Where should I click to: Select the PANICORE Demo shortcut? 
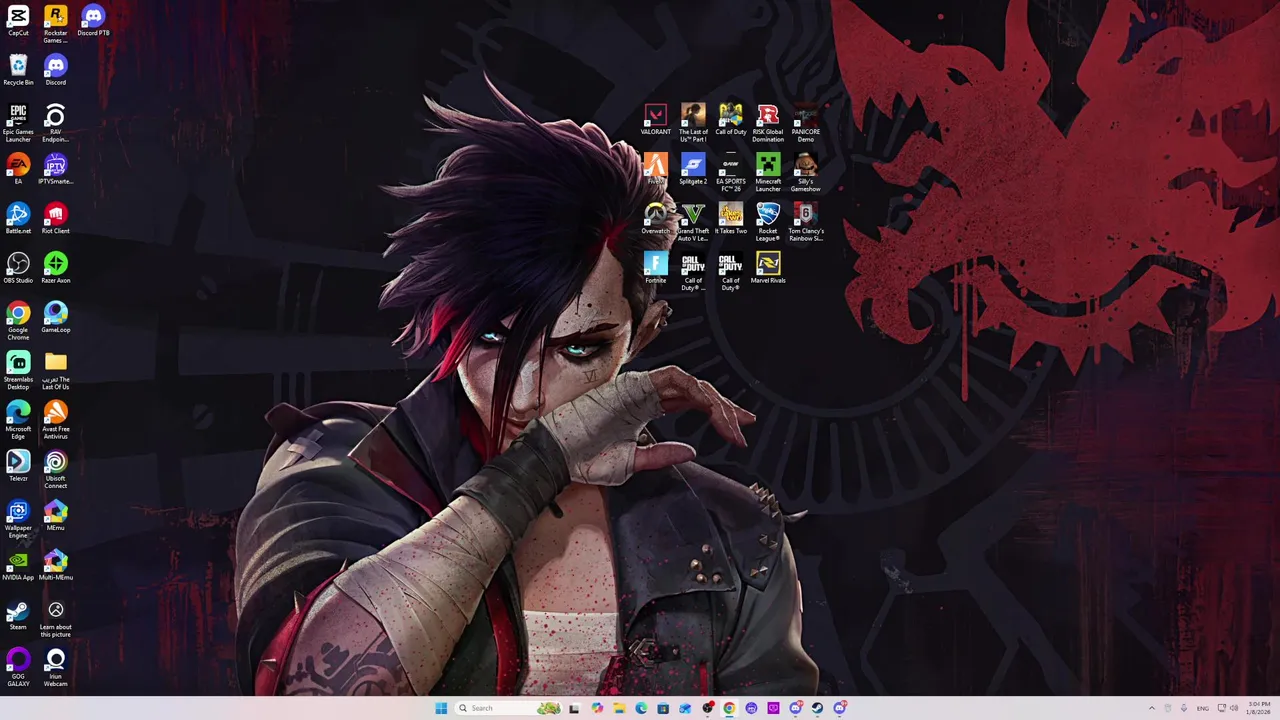click(x=806, y=123)
